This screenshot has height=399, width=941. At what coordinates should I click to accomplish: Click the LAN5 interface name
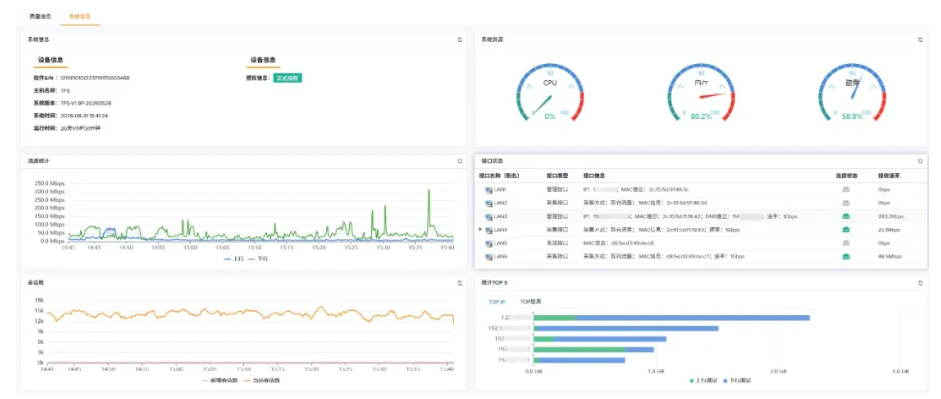[501, 243]
